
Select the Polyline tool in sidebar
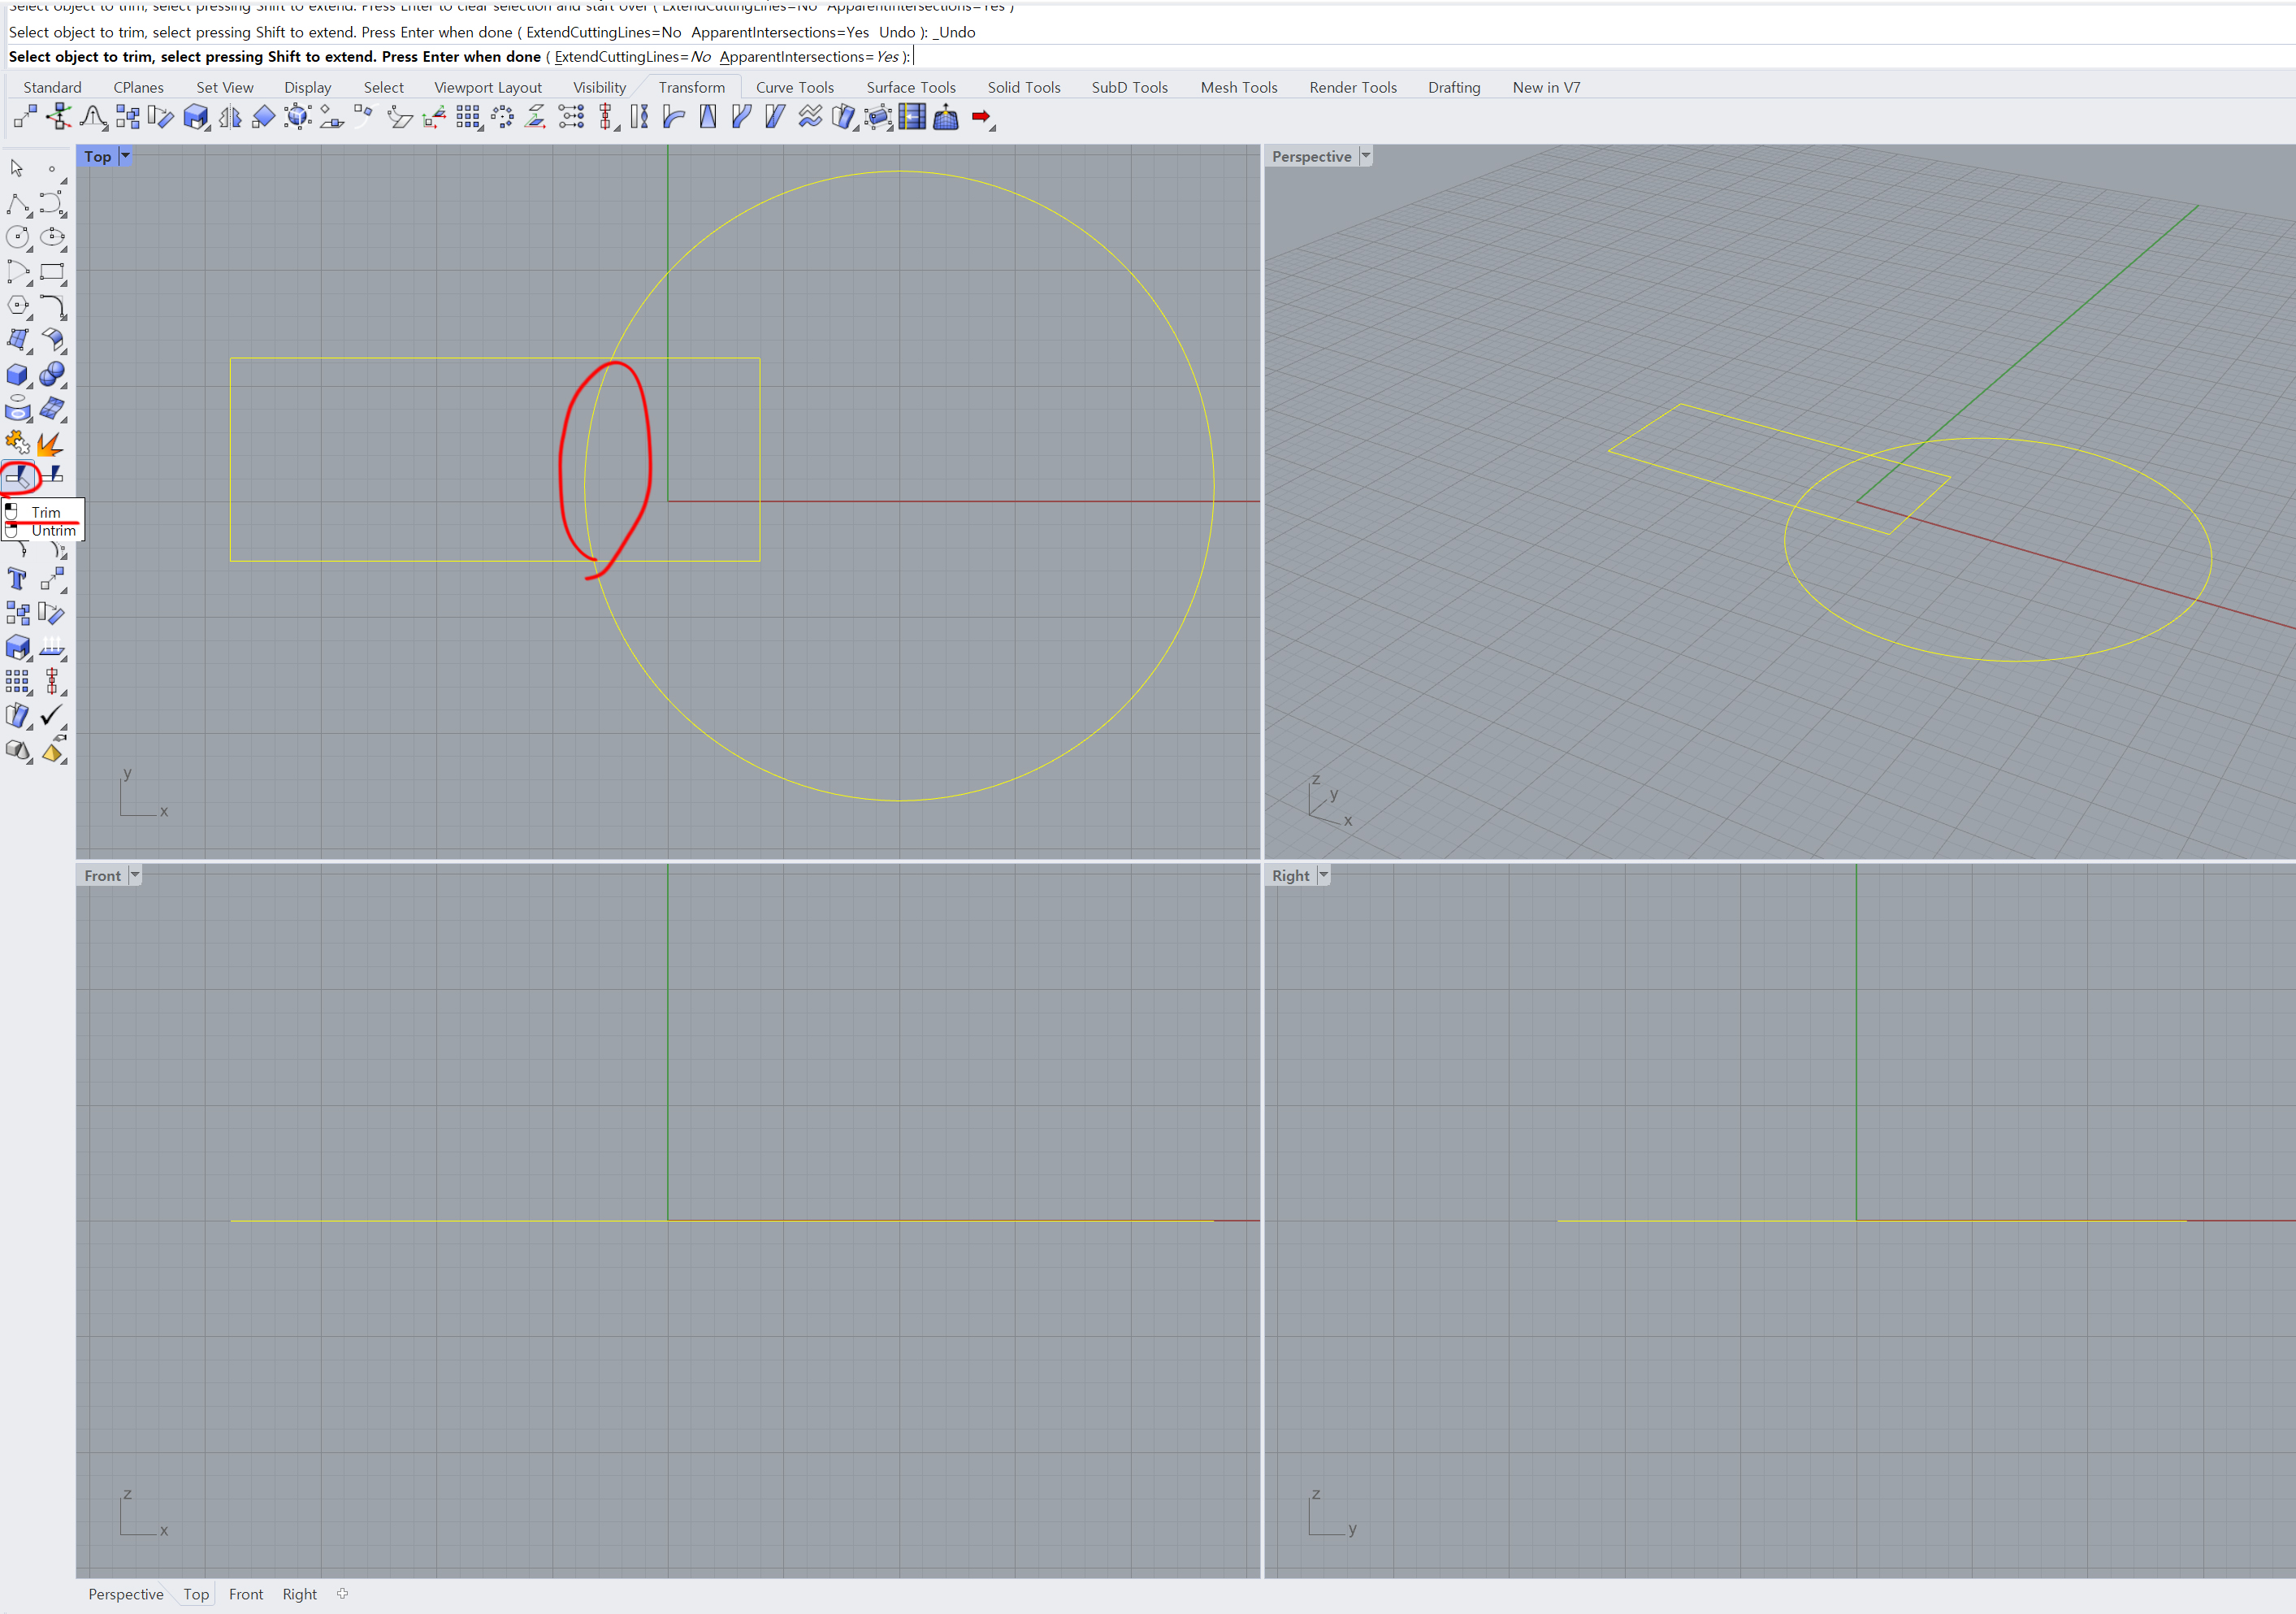pyautogui.click(x=18, y=204)
